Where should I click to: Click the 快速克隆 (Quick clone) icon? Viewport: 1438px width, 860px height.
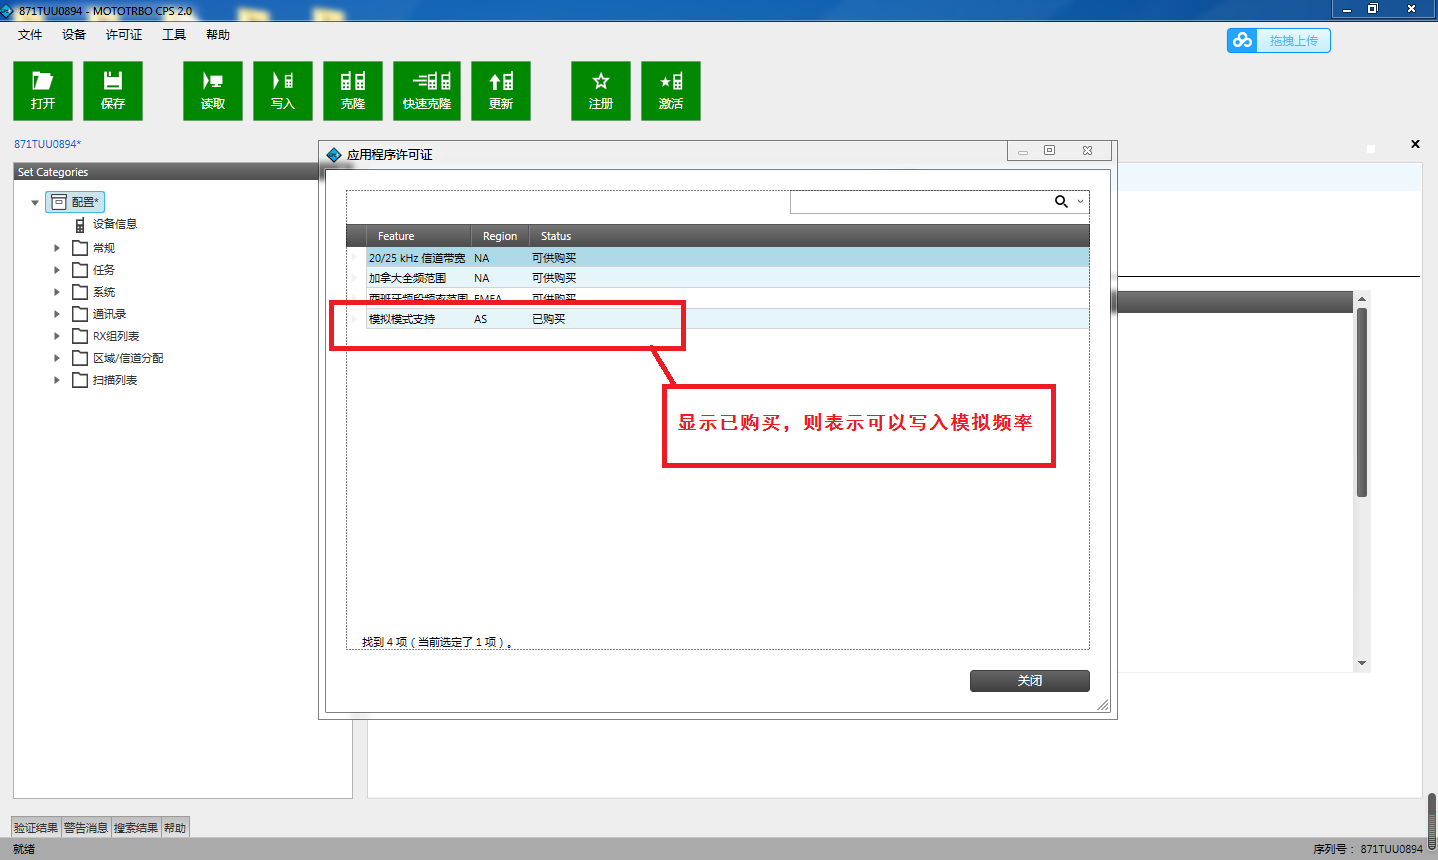tap(427, 91)
